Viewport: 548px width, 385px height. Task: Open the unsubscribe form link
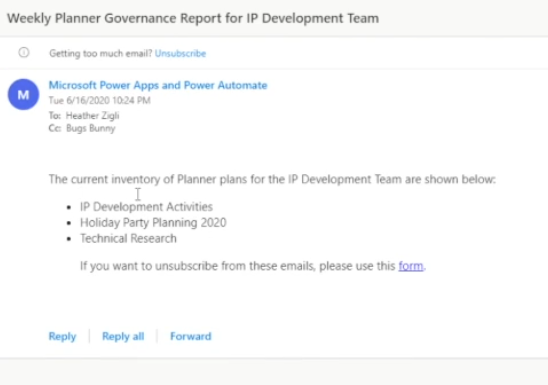(x=411, y=266)
